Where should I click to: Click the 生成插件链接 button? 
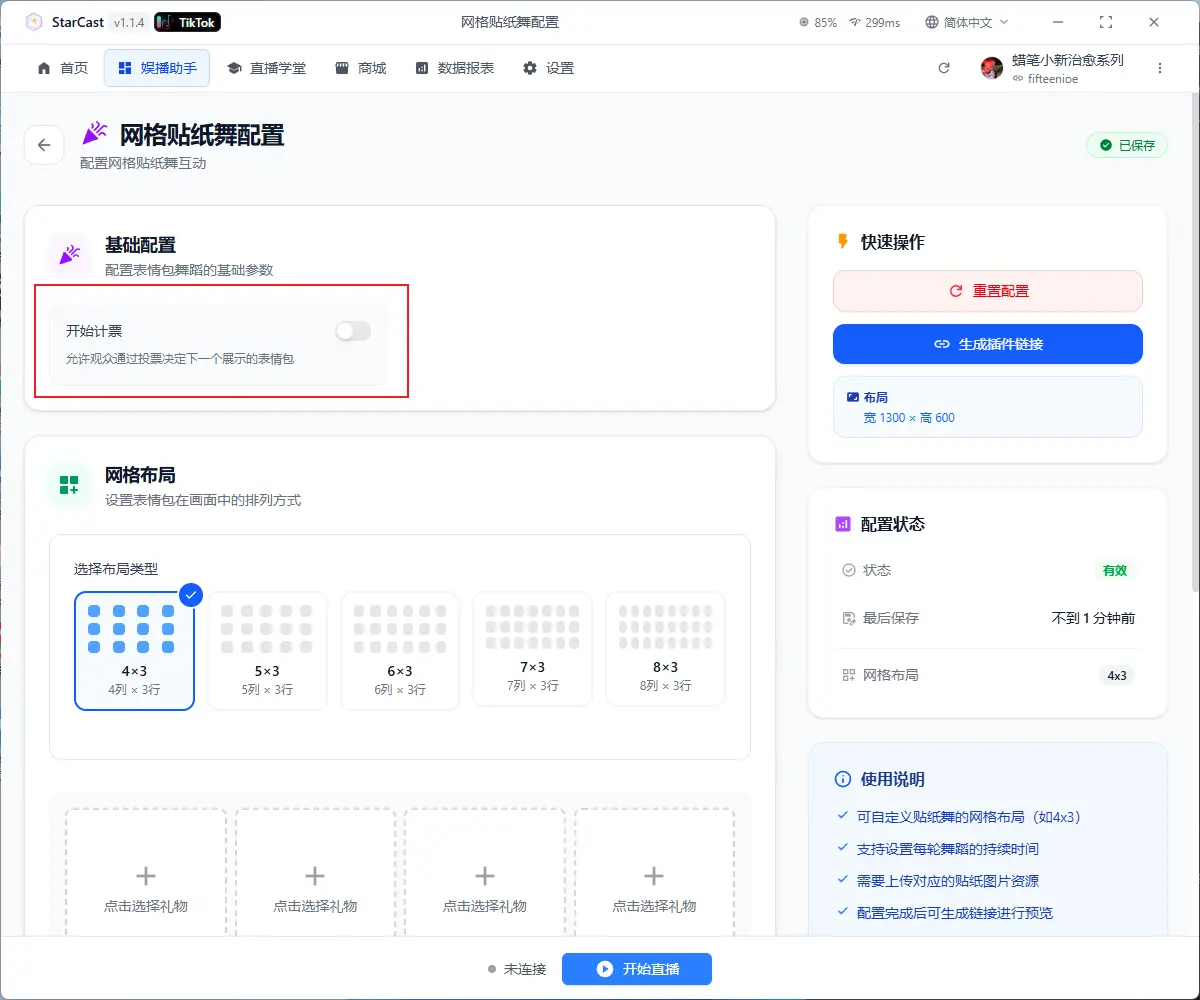click(987, 344)
